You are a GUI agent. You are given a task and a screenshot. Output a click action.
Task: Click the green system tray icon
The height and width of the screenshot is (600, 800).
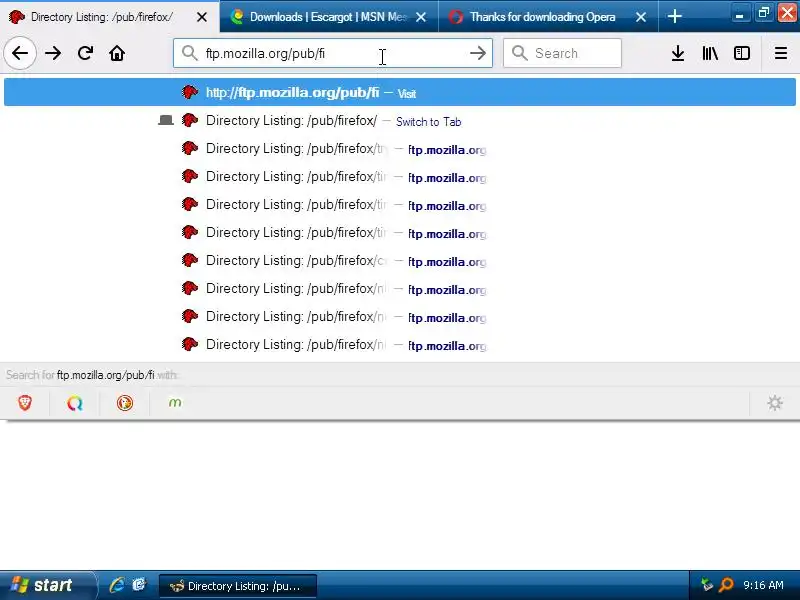(x=706, y=585)
